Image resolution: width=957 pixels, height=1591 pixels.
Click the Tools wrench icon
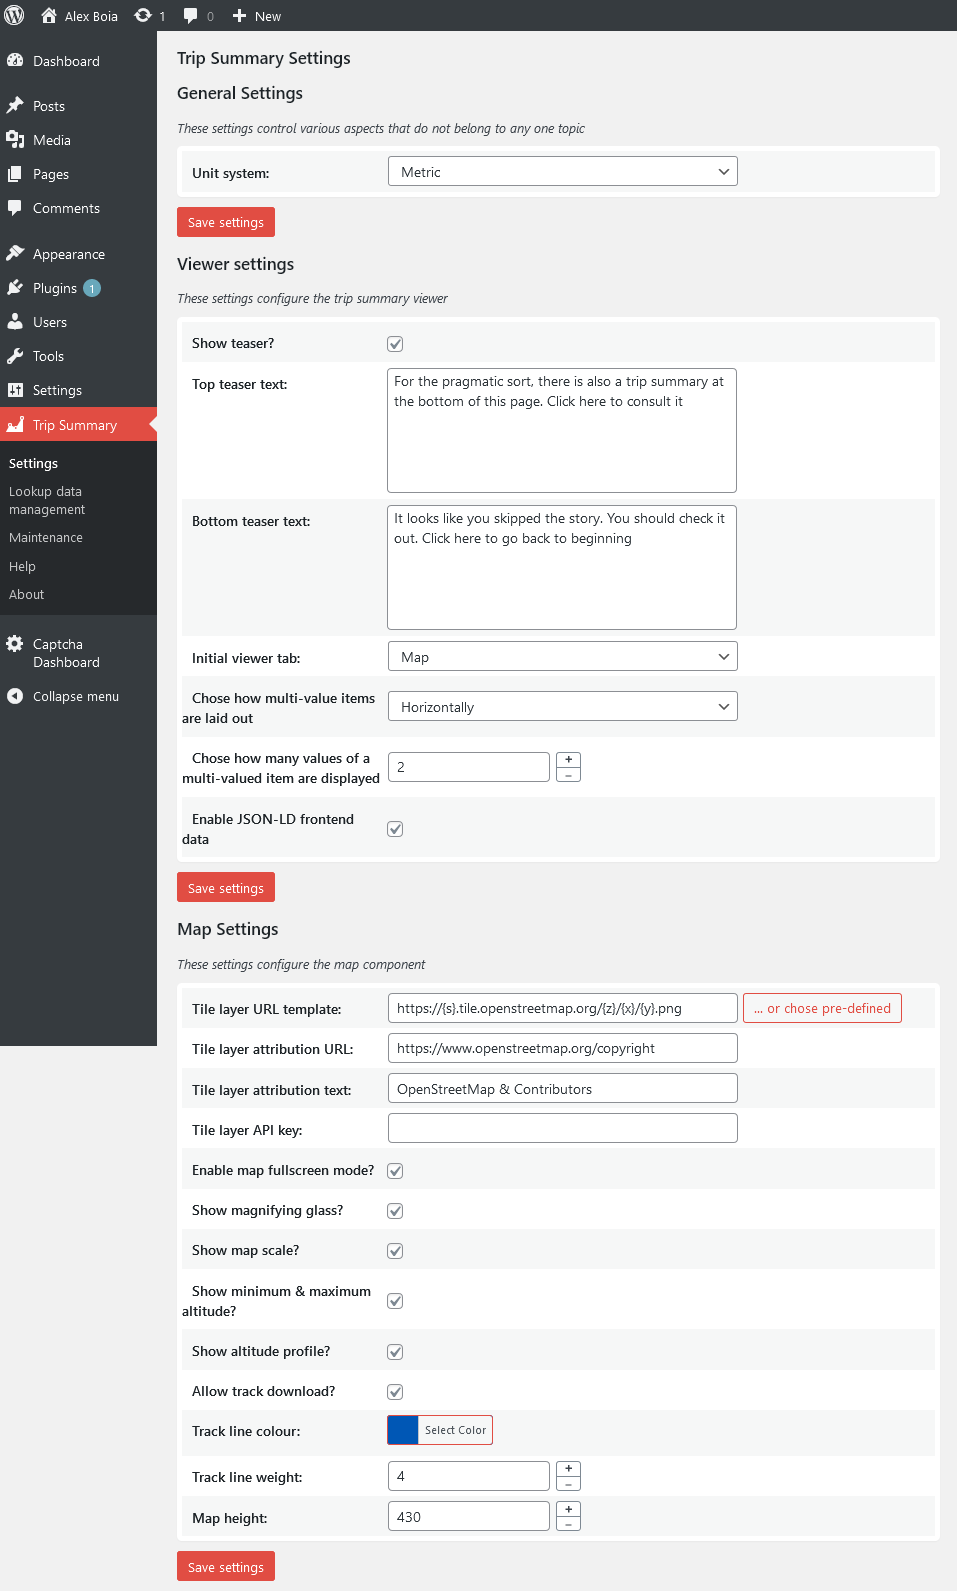15,355
